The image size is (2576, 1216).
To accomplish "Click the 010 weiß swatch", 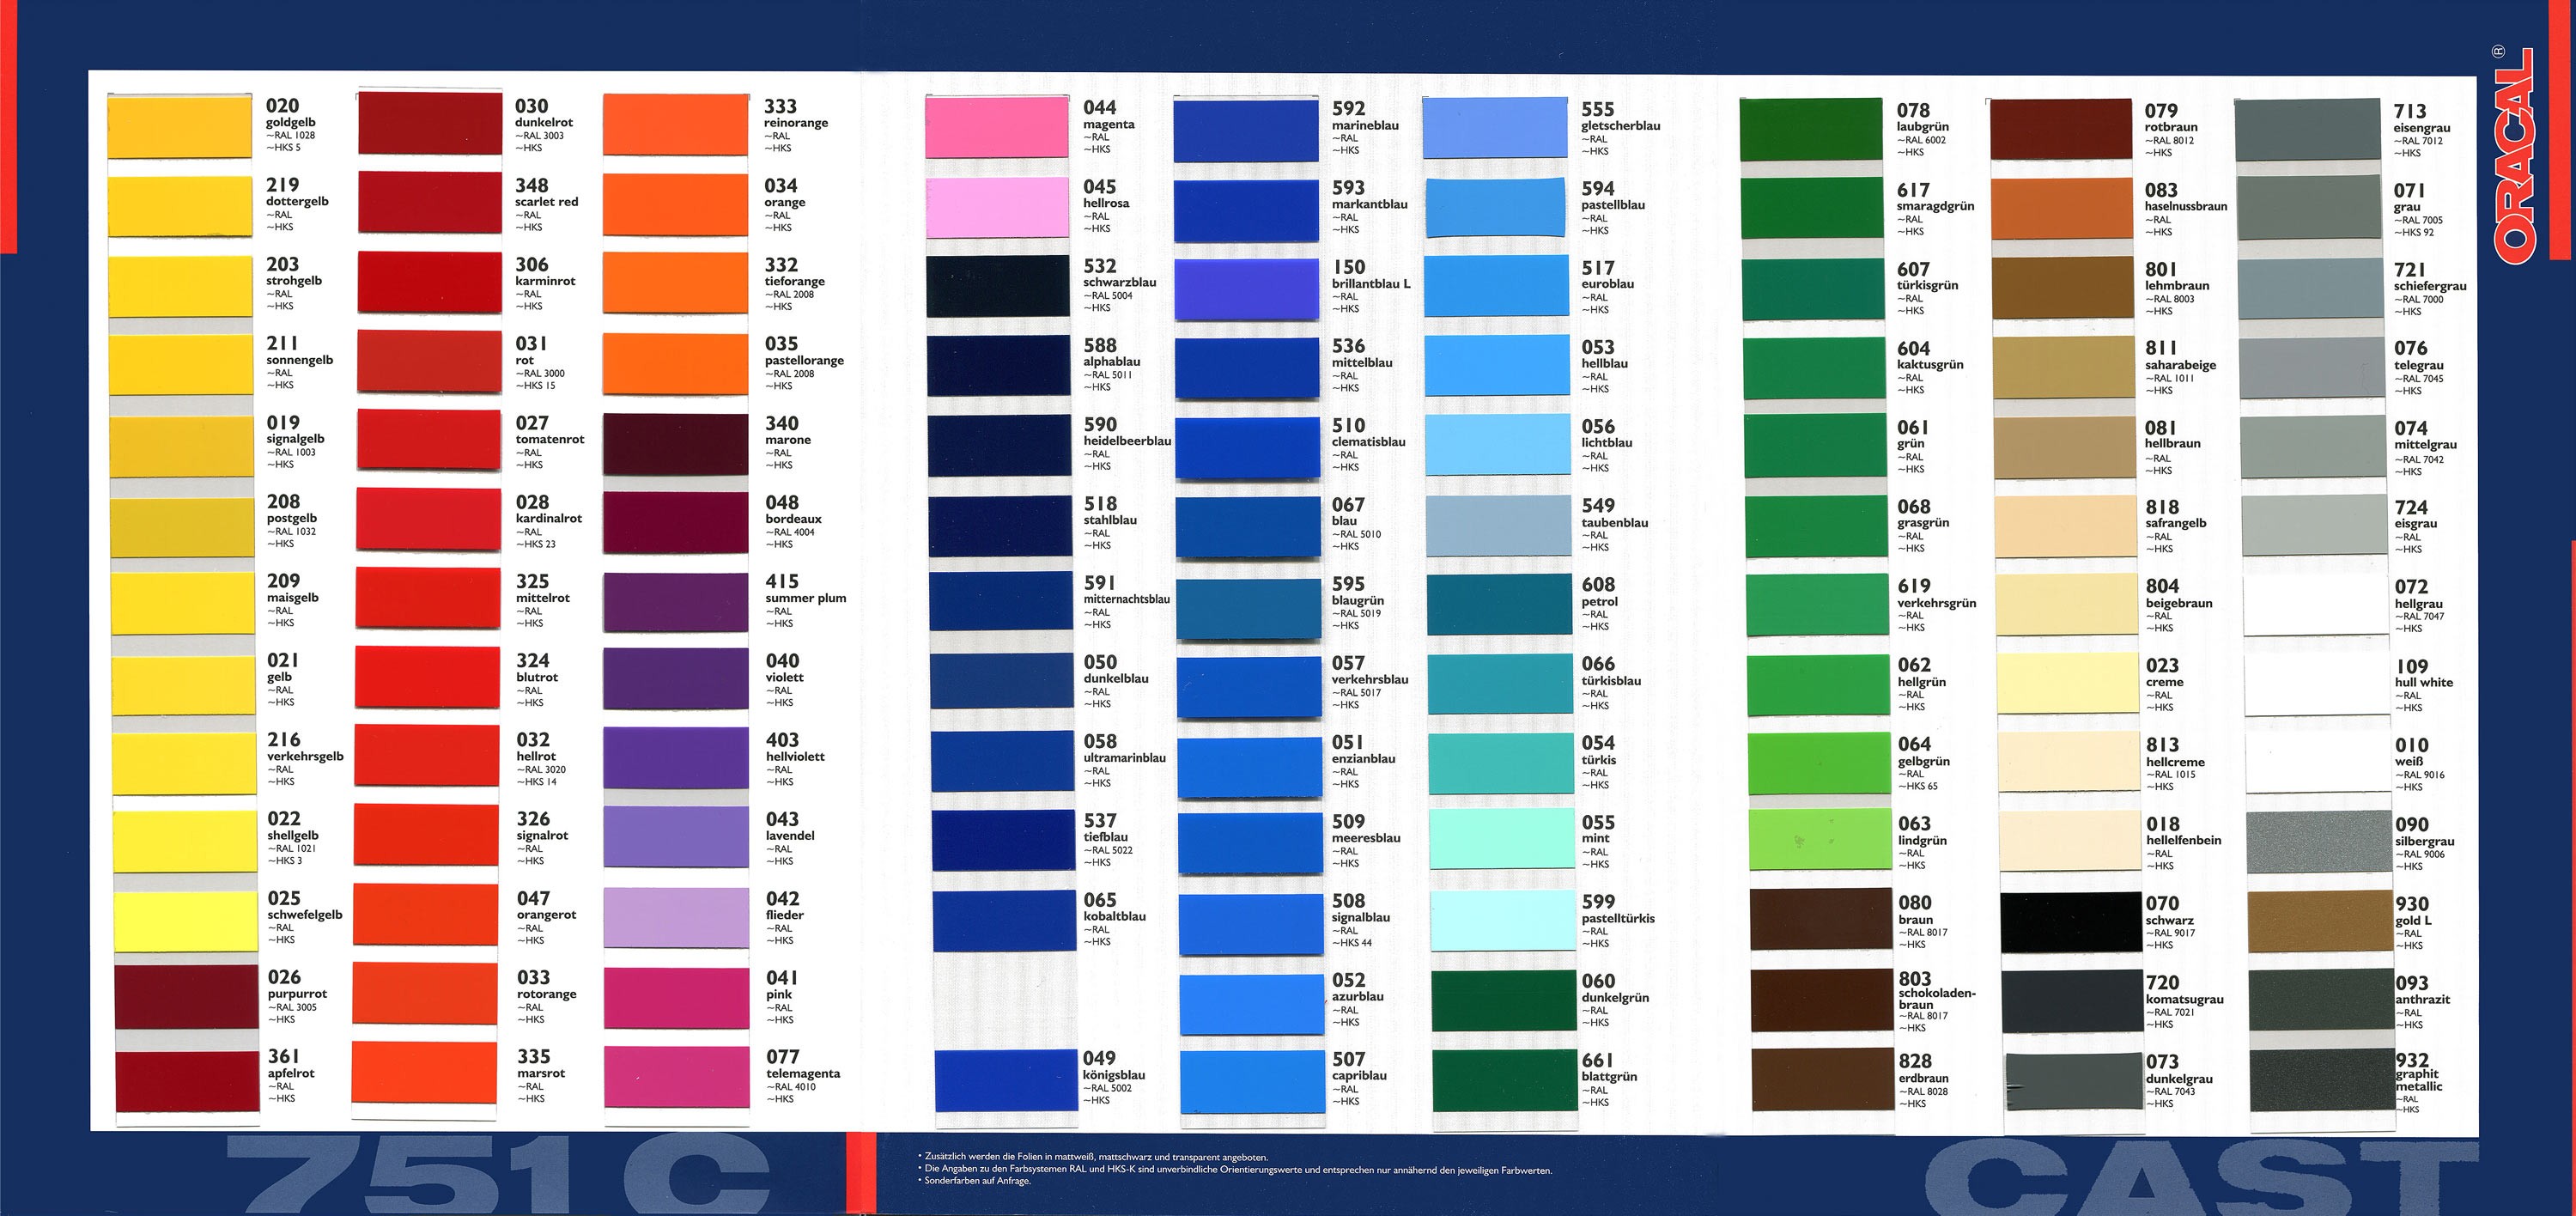I will coord(2318,763).
